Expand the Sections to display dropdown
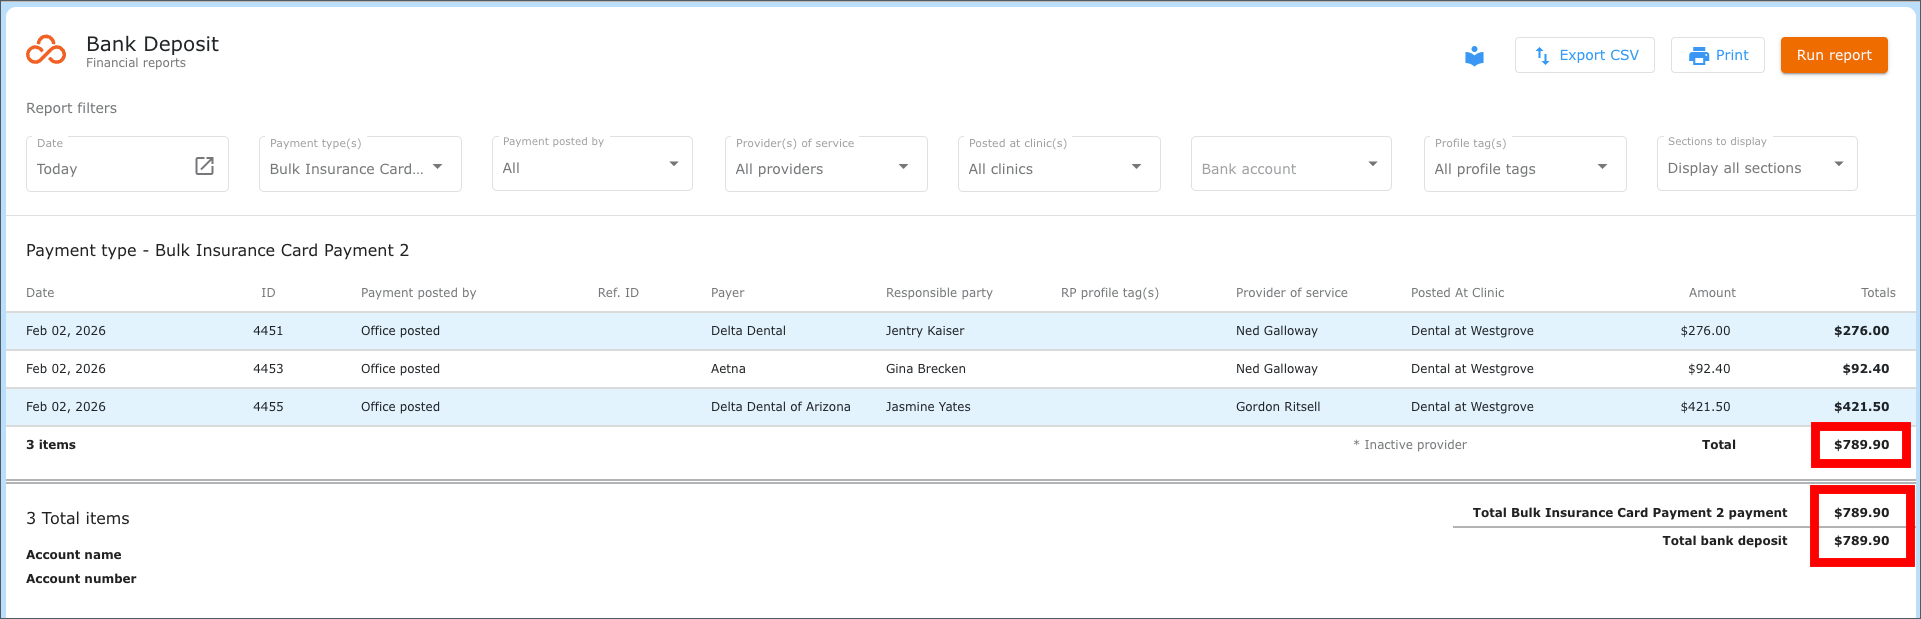Screen dimensions: 1921x619 click(x=1757, y=164)
